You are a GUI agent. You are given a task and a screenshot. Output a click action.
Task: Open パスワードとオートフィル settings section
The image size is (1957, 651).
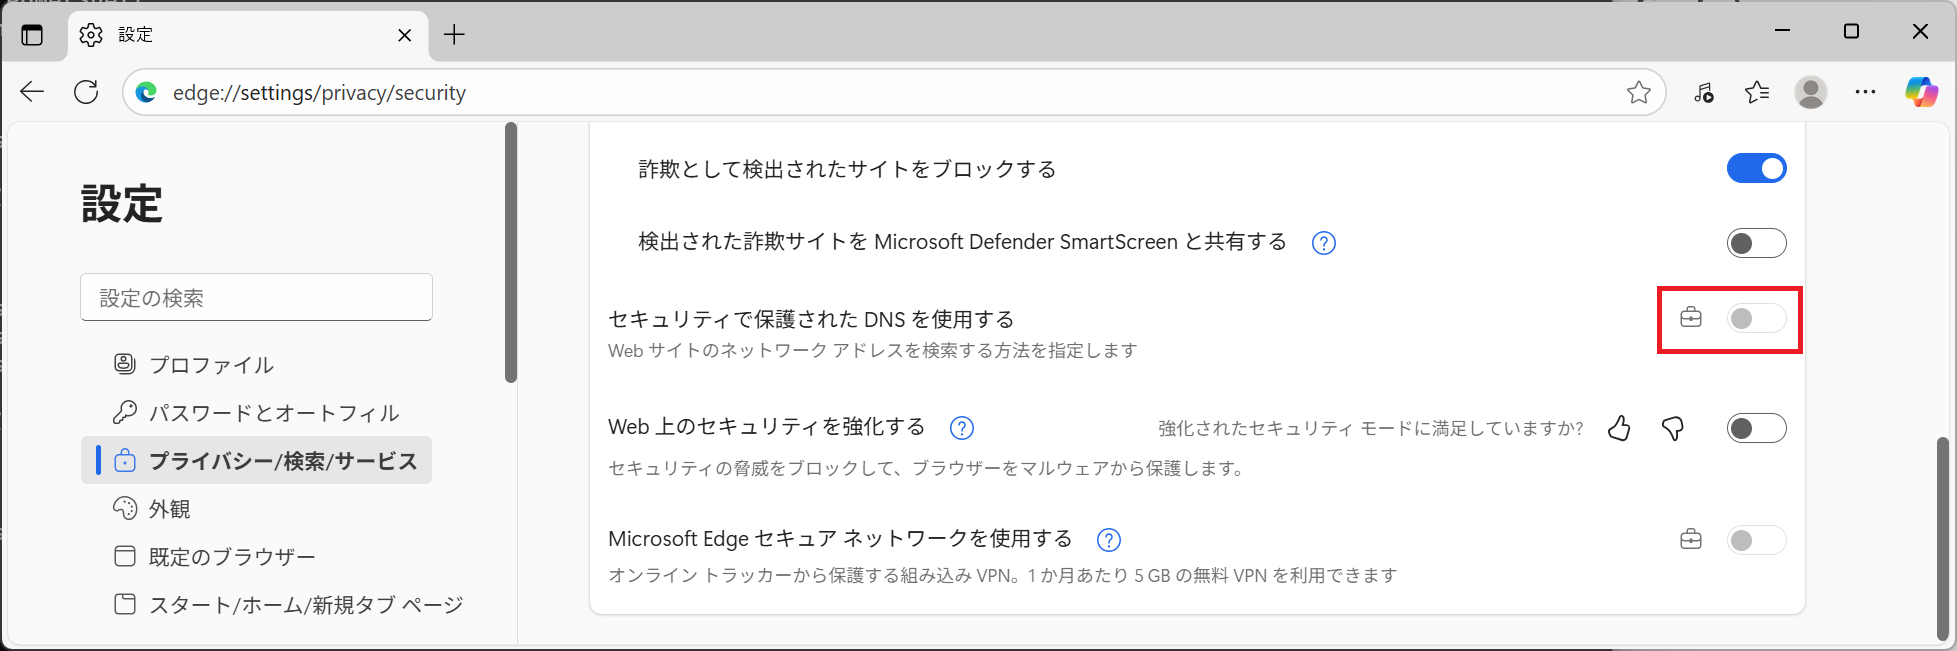(x=256, y=412)
